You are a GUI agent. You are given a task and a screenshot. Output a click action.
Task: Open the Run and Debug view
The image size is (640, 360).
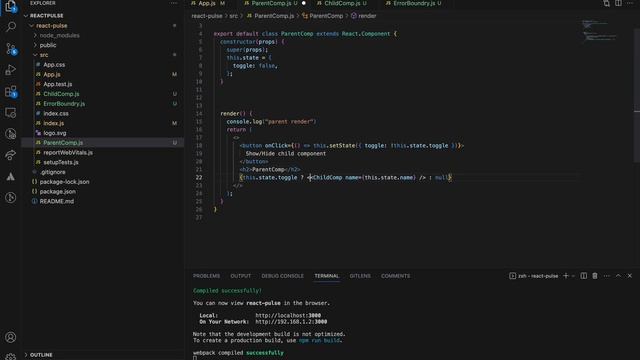tap(11, 70)
